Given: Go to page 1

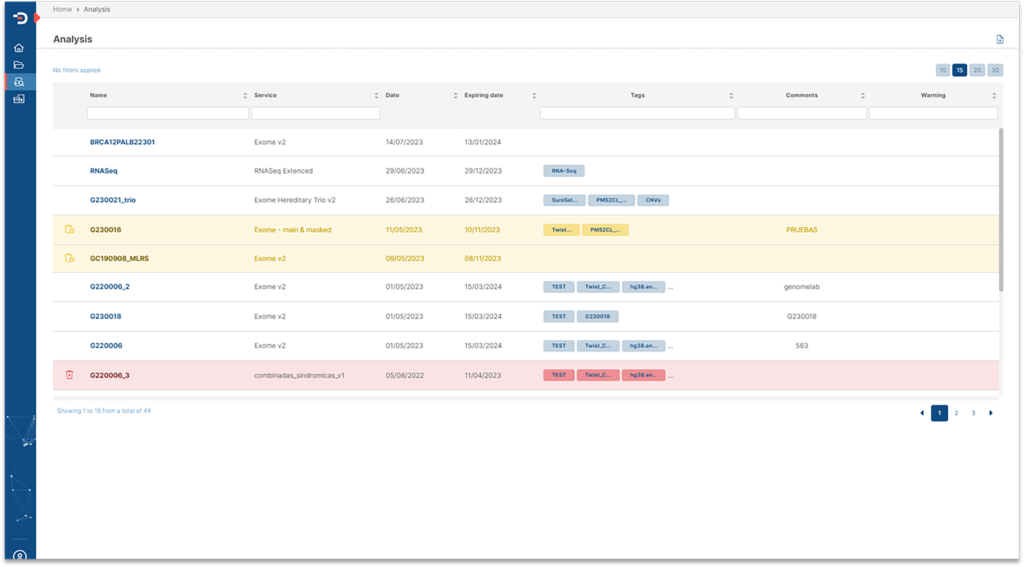Looking at the screenshot, I should tap(939, 413).
